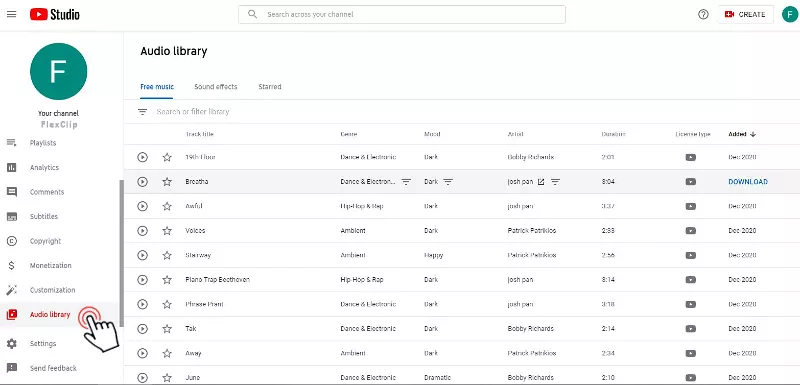The width and height of the screenshot is (800, 385).
Task: Click the license type icon for Awful
Action: pyautogui.click(x=691, y=206)
